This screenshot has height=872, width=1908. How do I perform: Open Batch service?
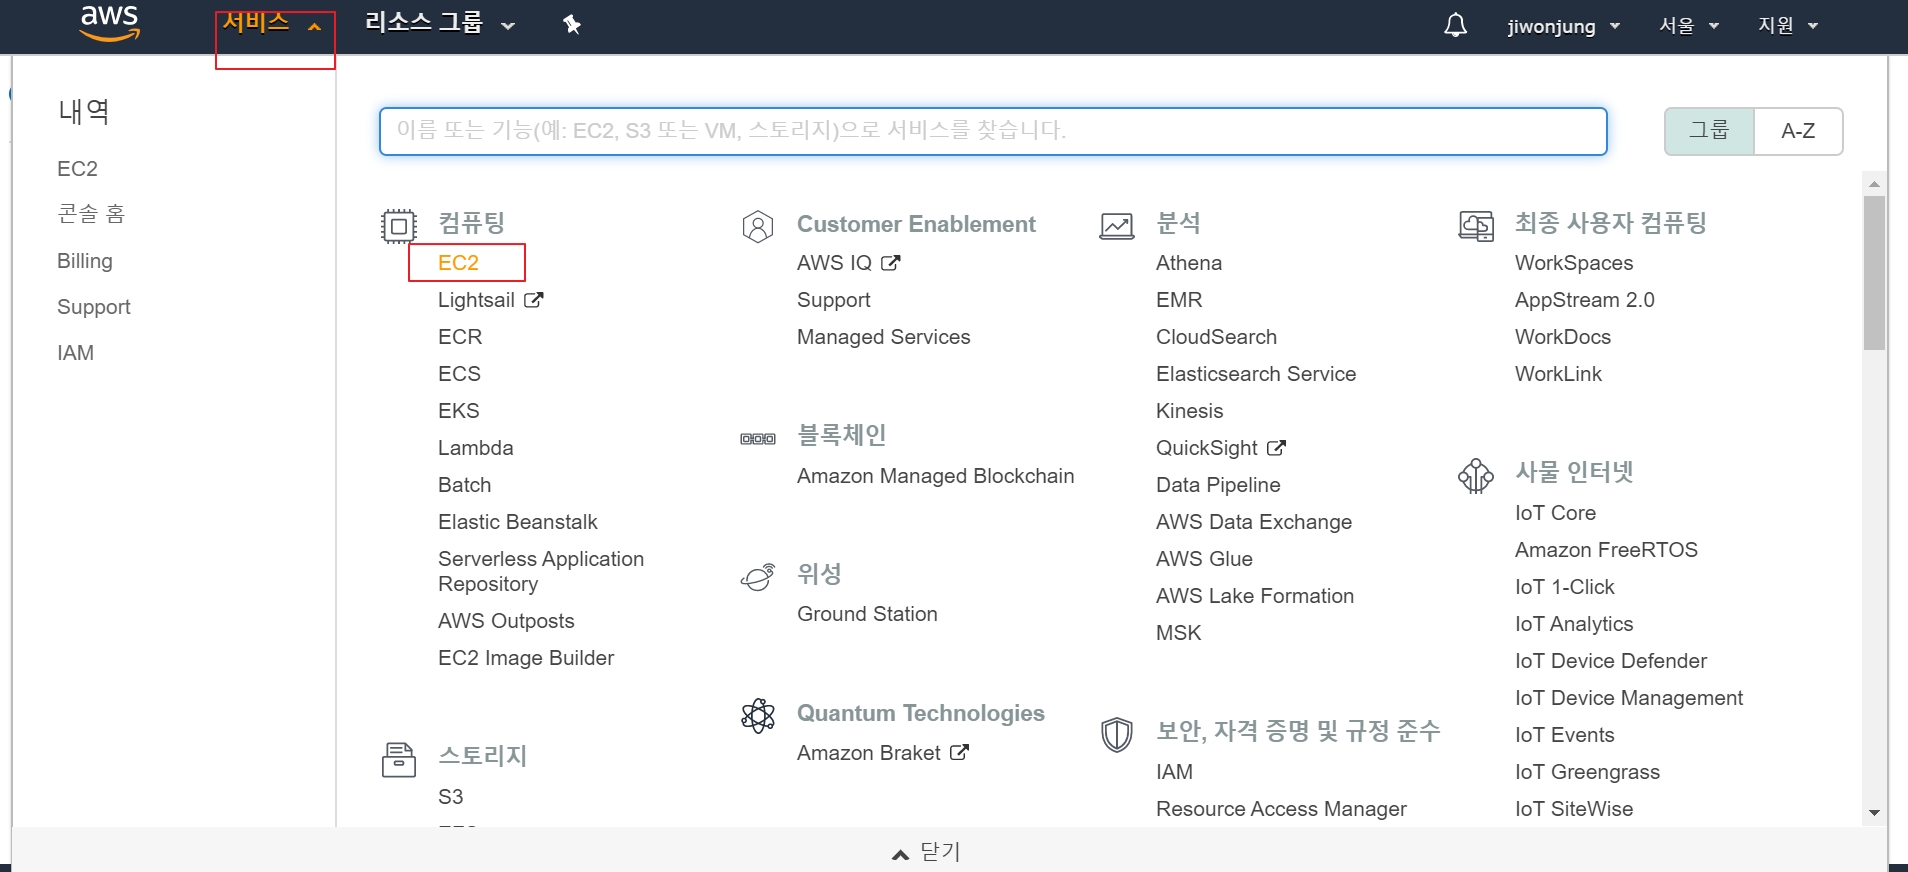pyautogui.click(x=464, y=485)
